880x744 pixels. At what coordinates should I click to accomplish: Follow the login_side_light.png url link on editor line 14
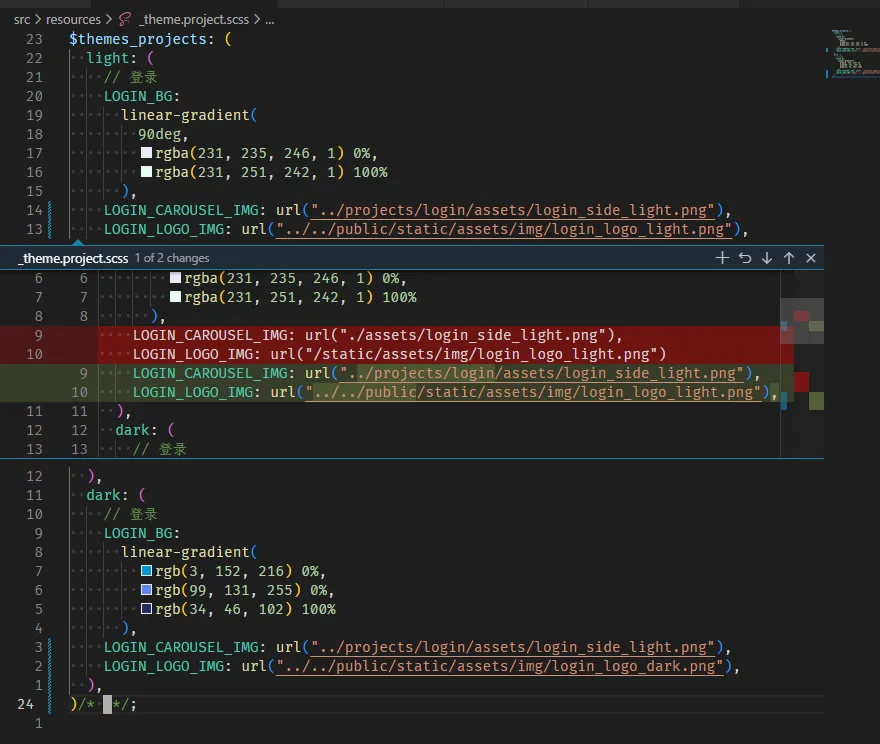(513, 210)
